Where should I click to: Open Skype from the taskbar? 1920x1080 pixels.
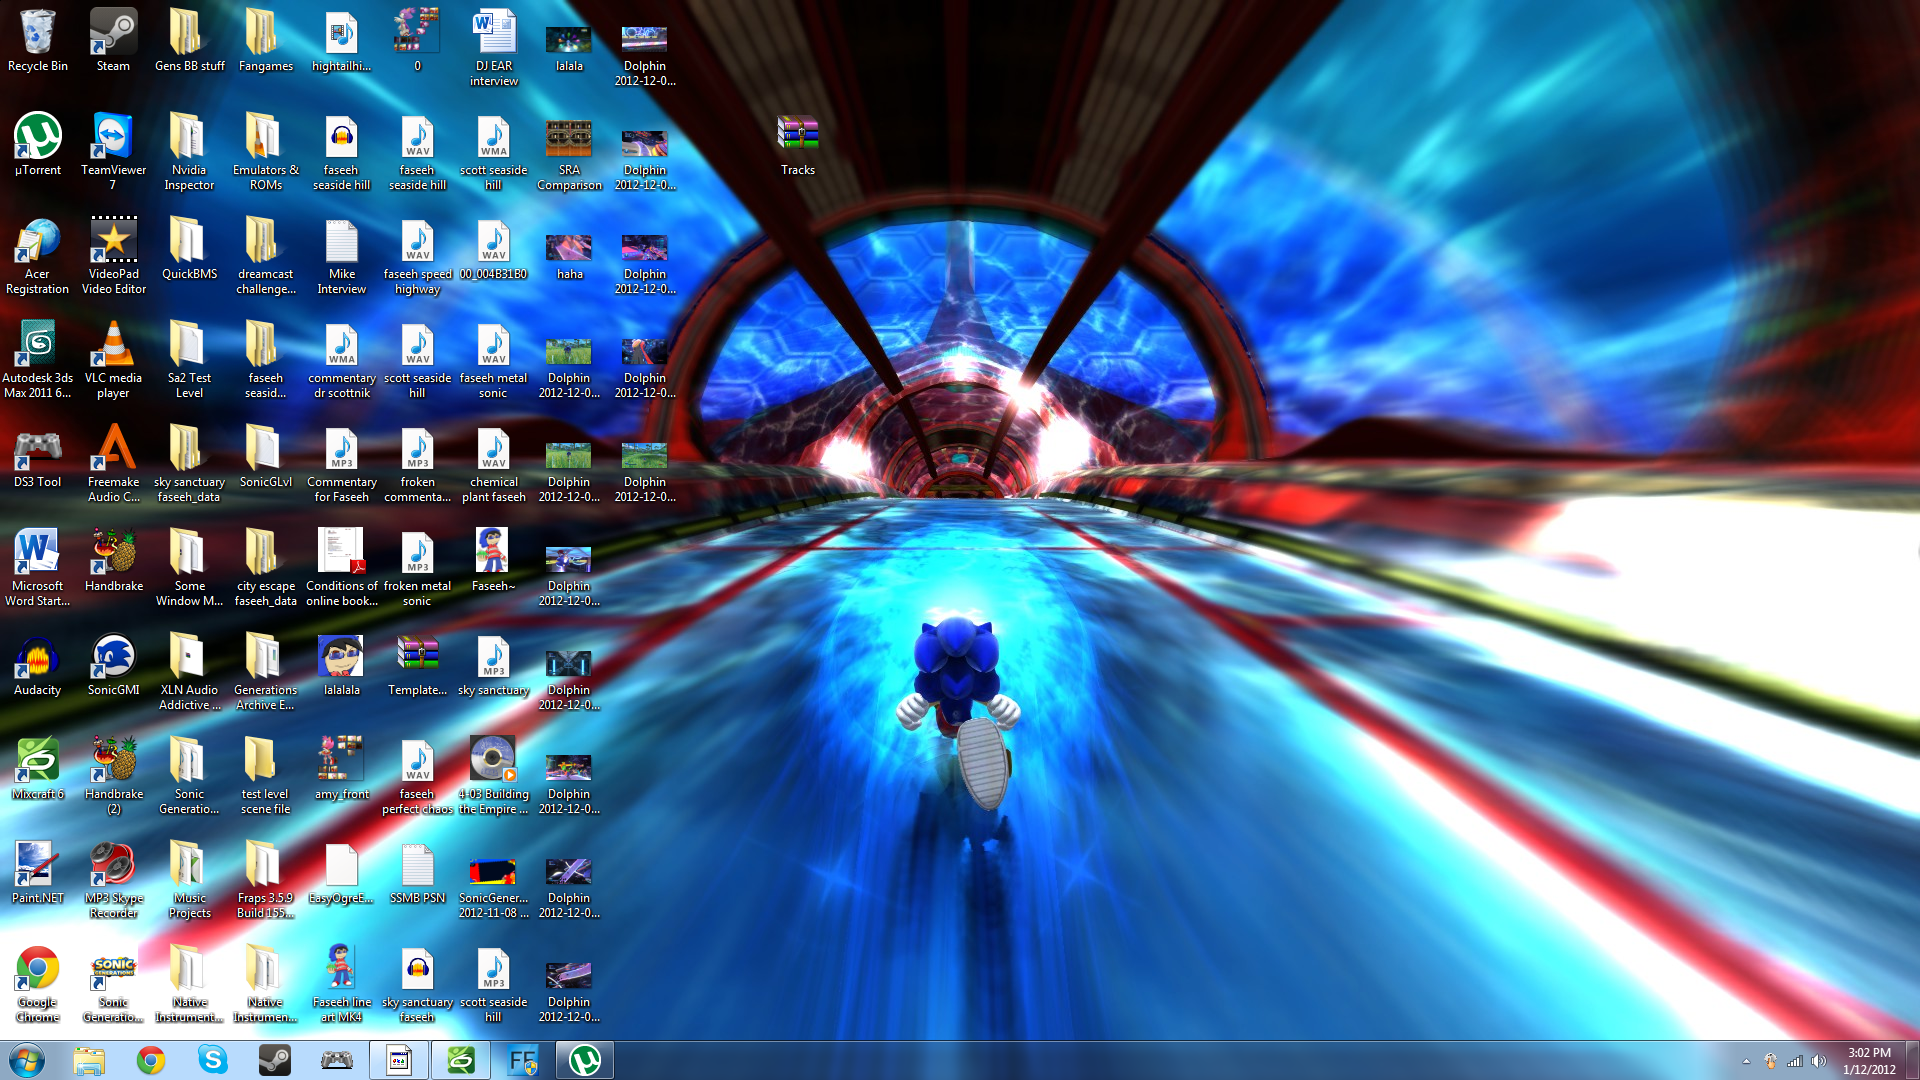(x=213, y=1060)
